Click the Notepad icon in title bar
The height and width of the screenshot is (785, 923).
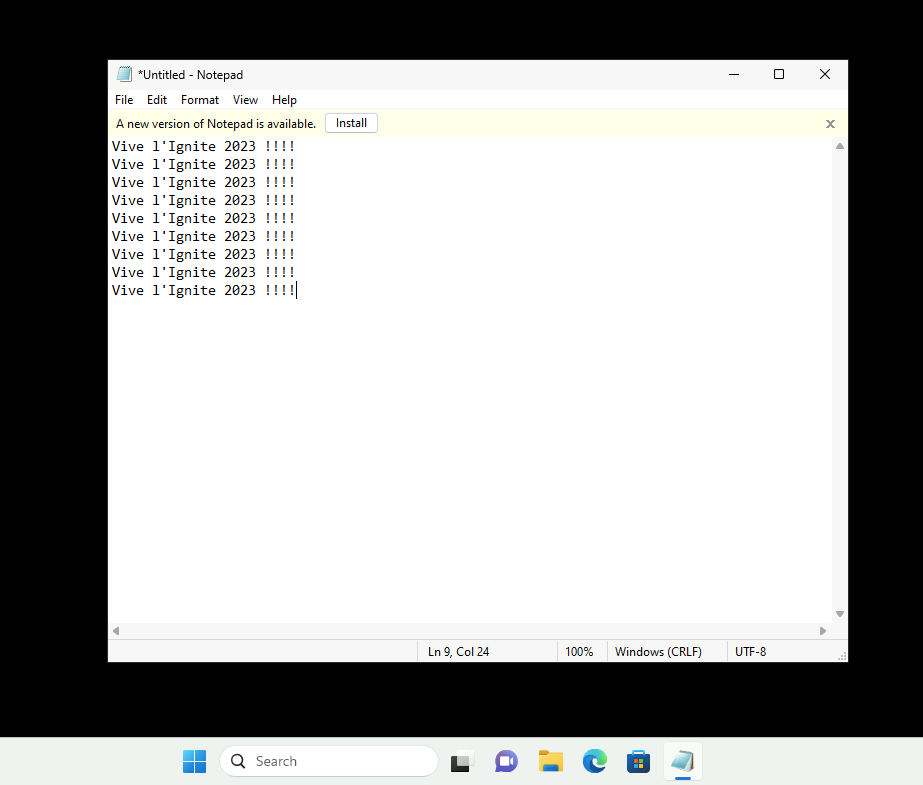click(x=124, y=74)
